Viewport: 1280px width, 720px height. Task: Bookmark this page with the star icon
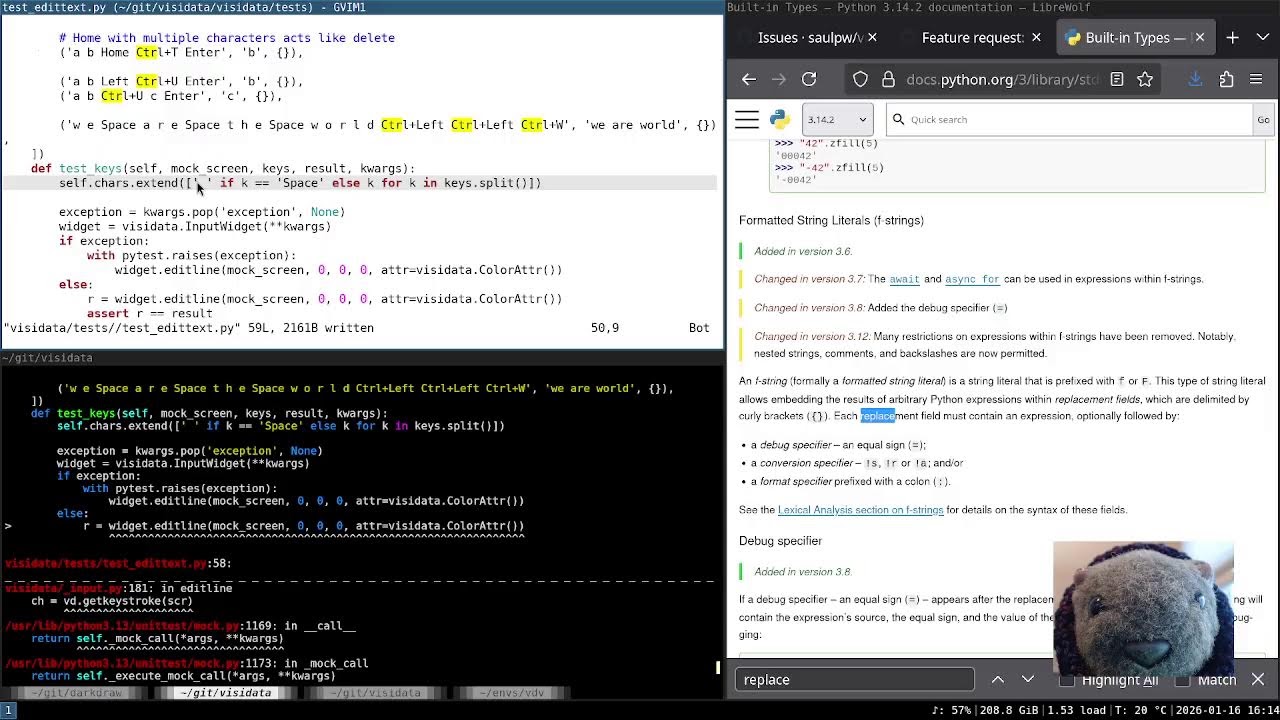[x=1145, y=80]
